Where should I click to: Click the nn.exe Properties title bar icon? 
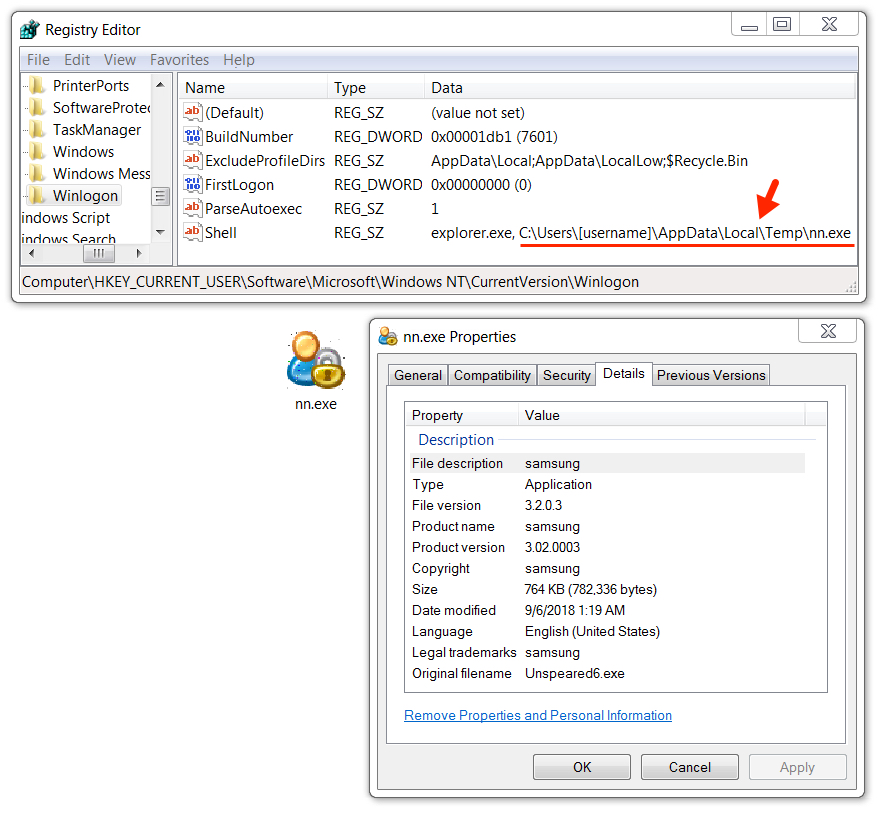coord(388,337)
